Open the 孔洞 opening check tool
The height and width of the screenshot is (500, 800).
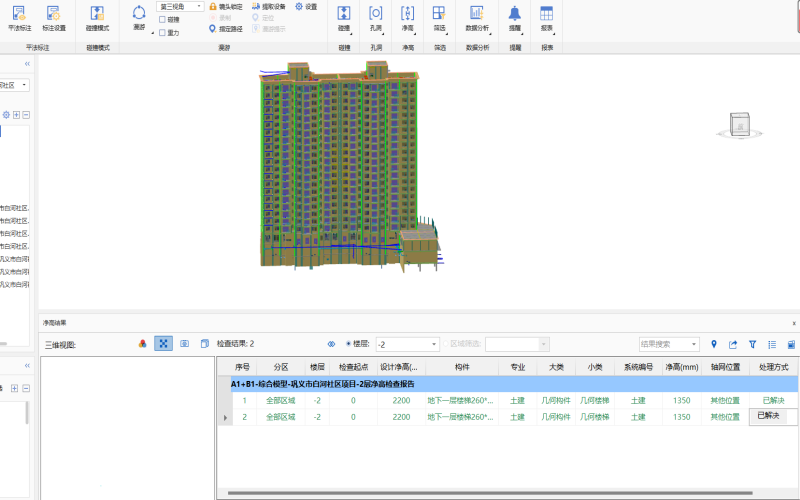(376, 19)
